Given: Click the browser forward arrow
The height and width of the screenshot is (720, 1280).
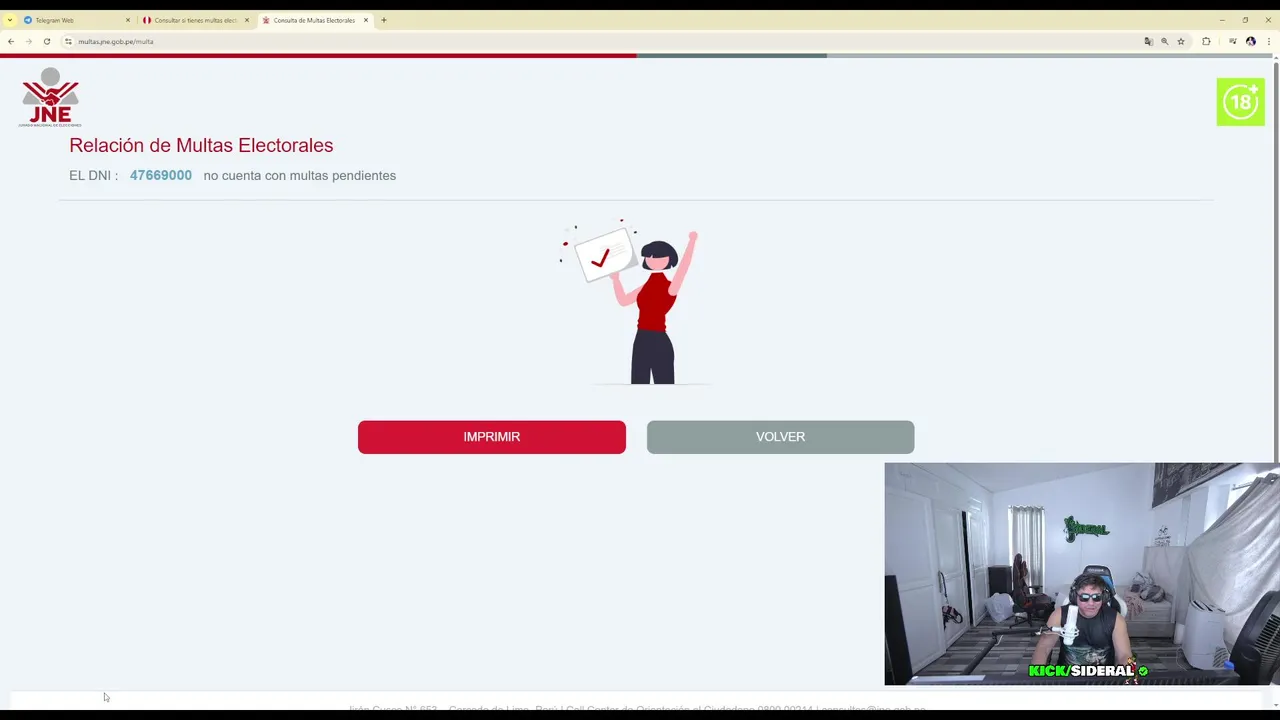Looking at the screenshot, I should coord(29,41).
